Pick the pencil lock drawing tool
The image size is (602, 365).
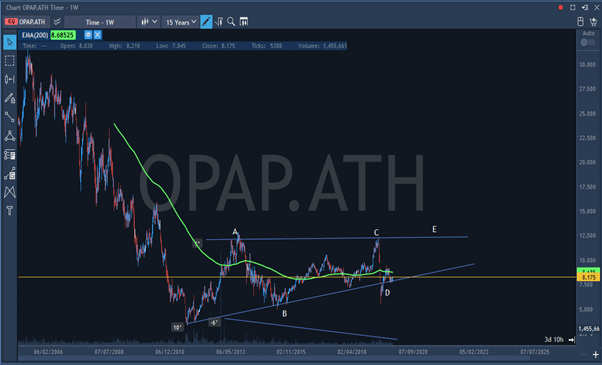10,98
